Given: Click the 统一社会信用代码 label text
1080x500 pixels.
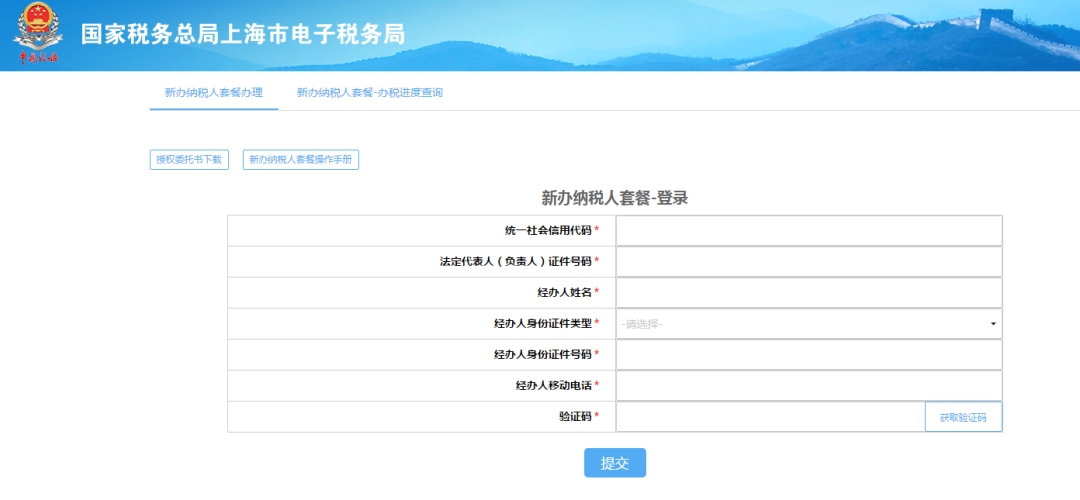Looking at the screenshot, I should pyautogui.click(x=548, y=231).
